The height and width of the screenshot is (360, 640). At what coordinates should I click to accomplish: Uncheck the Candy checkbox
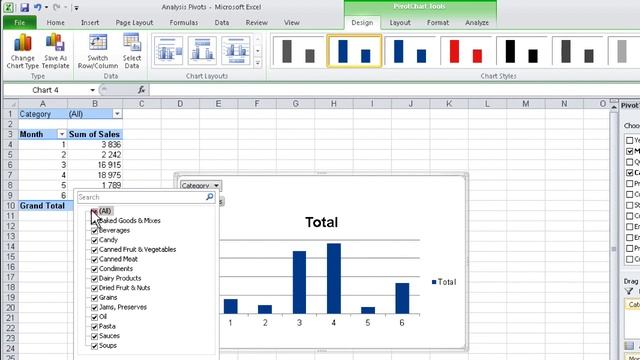tap(94, 240)
